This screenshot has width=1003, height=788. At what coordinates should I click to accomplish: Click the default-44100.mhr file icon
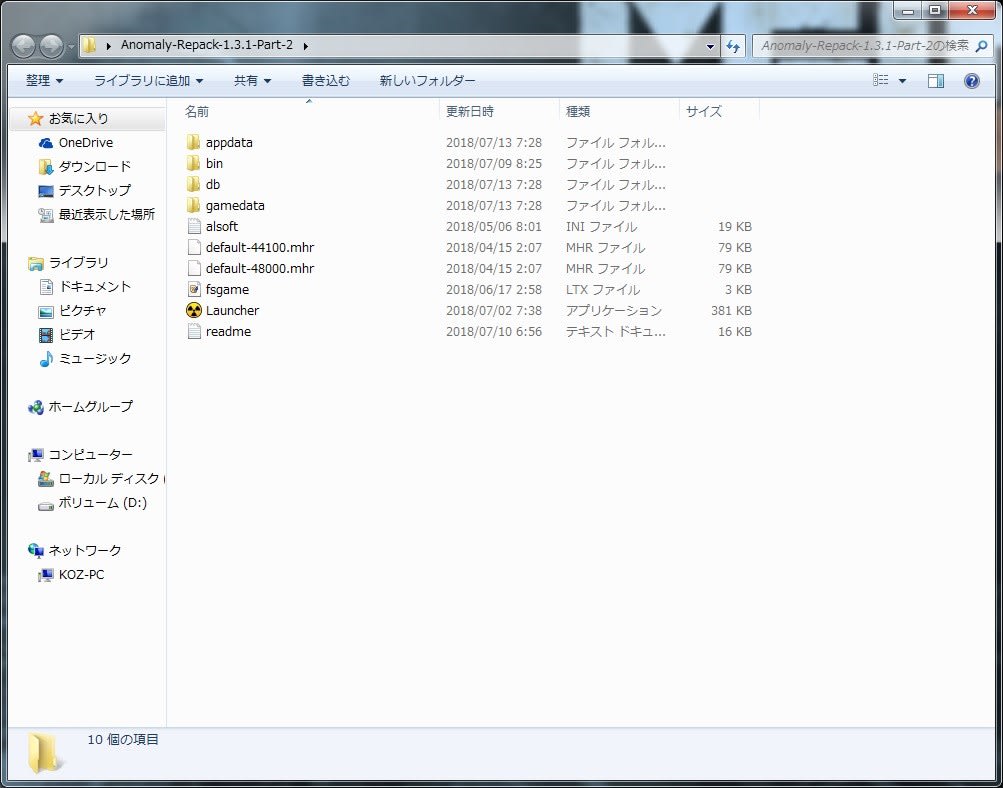tap(194, 248)
